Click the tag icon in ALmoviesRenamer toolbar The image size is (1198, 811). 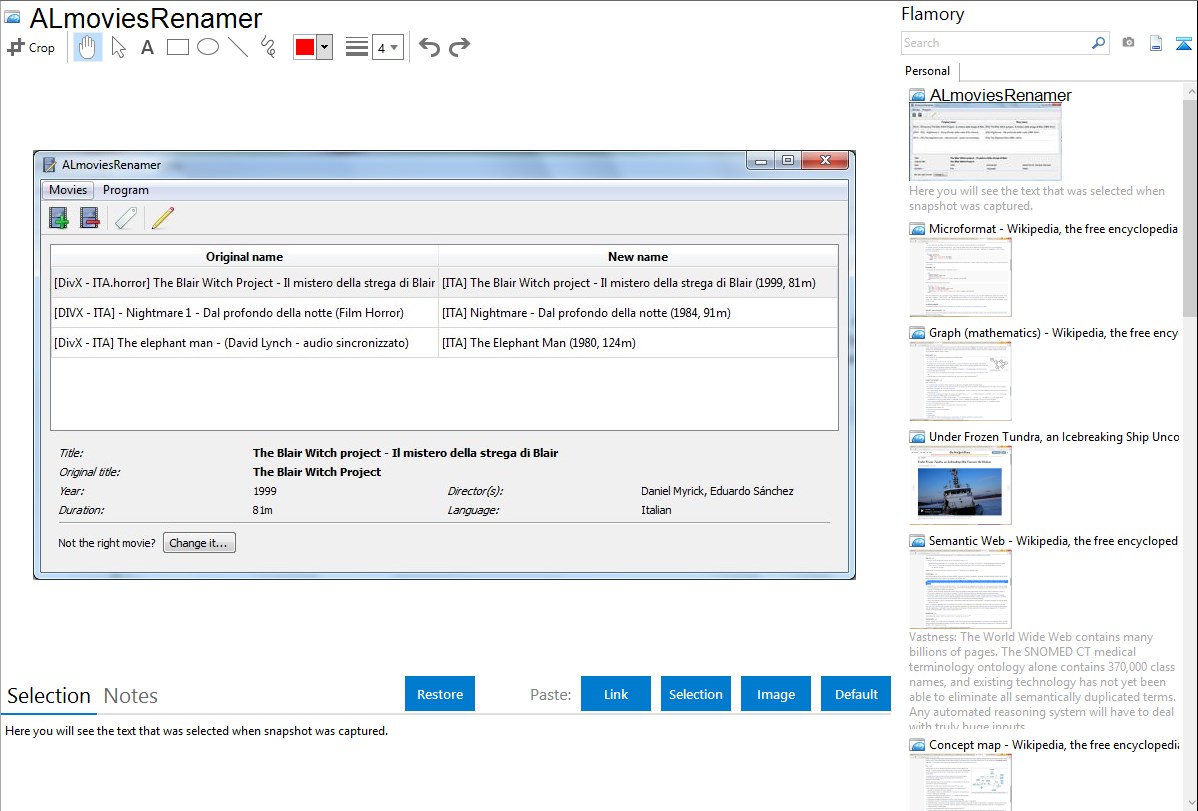tap(126, 219)
